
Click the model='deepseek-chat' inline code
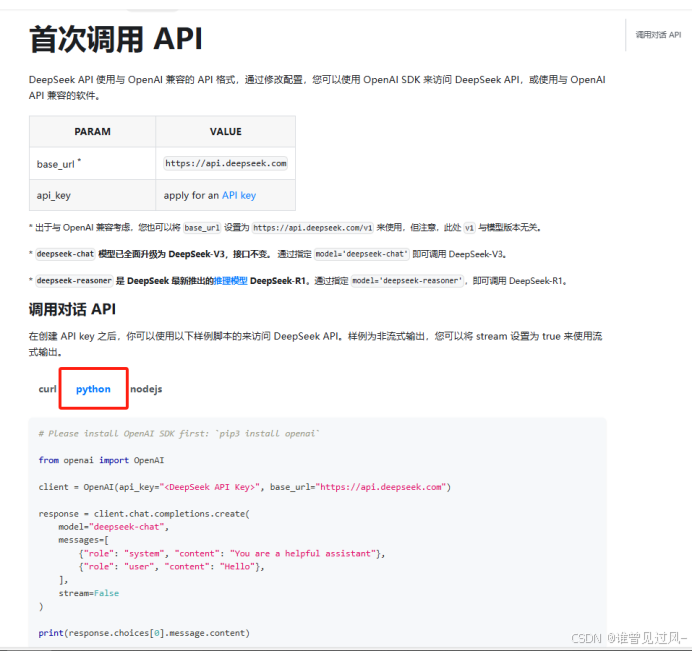pyautogui.click(x=362, y=254)
